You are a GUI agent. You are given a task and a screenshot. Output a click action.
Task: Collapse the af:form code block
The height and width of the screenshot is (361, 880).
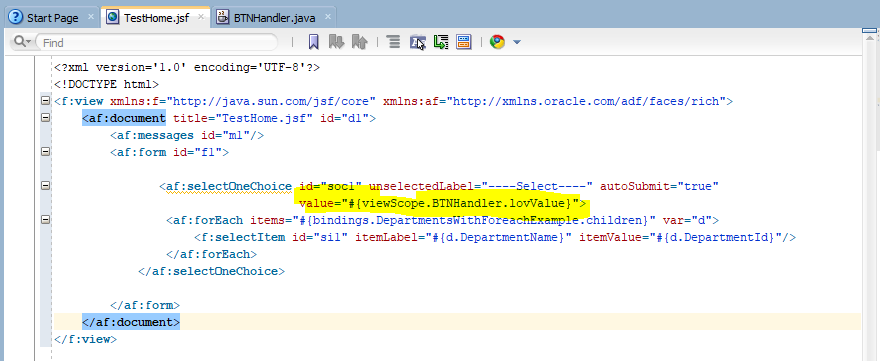click(x=45, y=152)
